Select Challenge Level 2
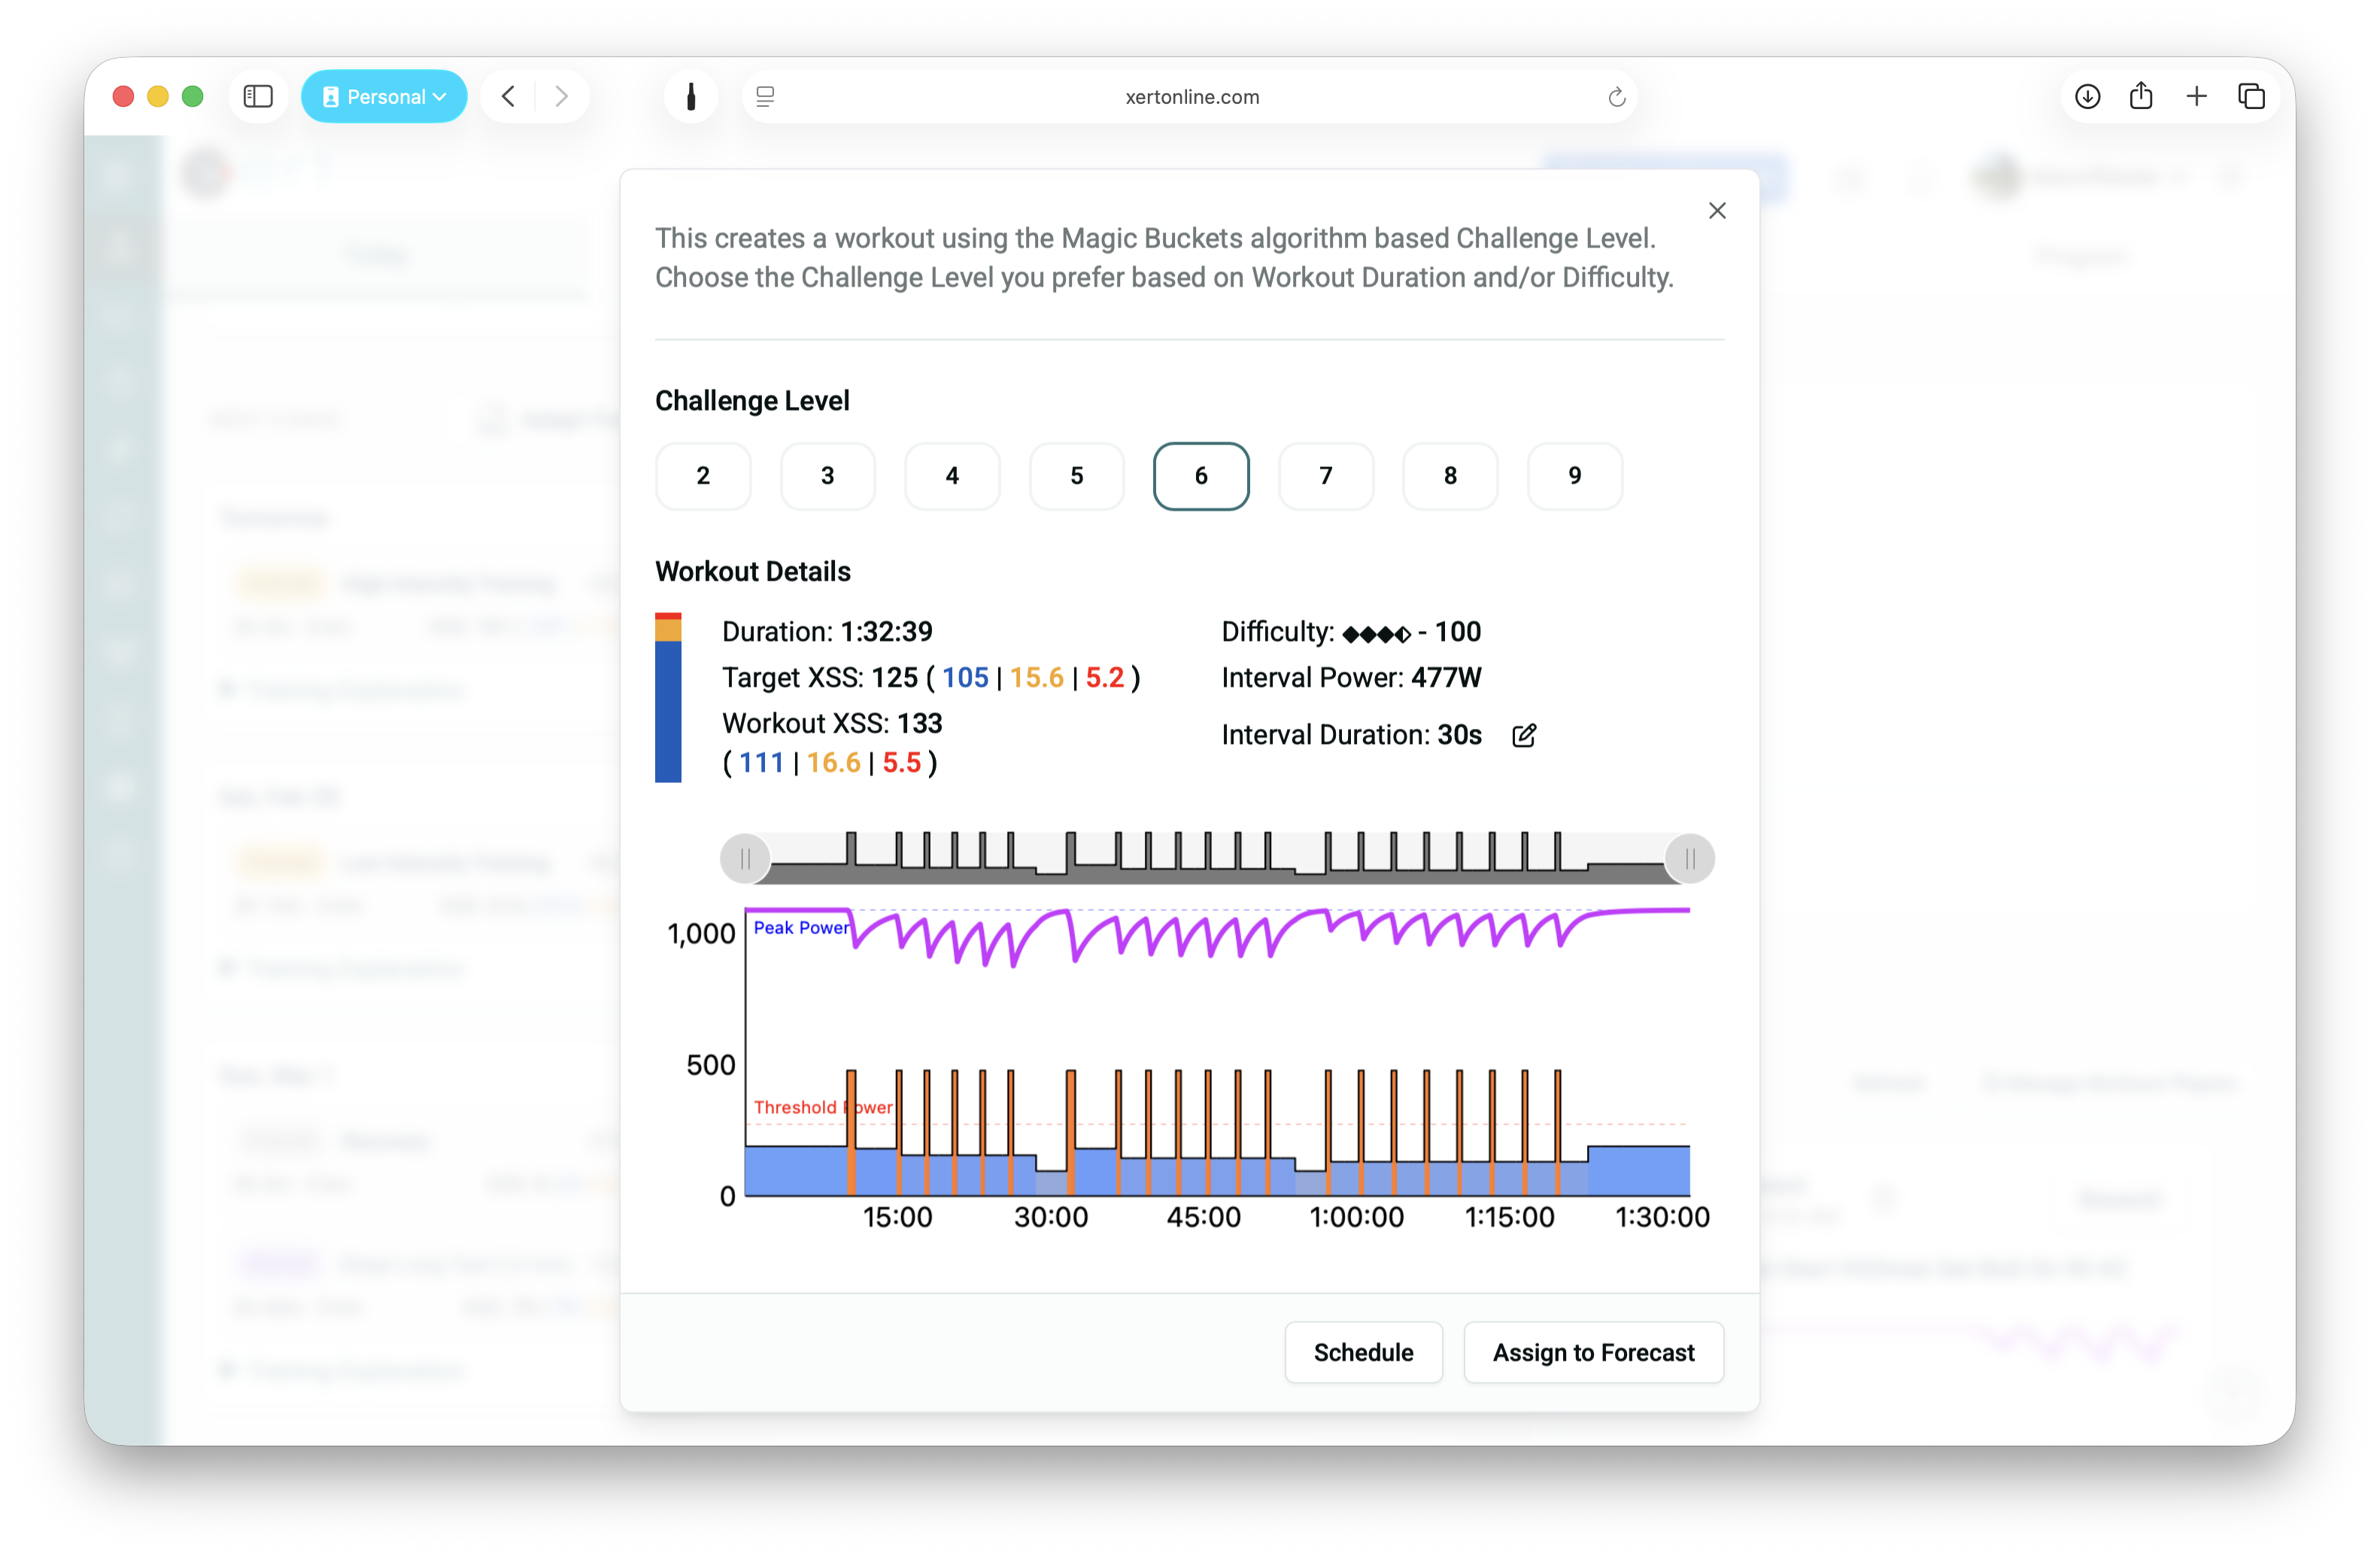Screen dimensions: 2380x1557 point(703,476)
